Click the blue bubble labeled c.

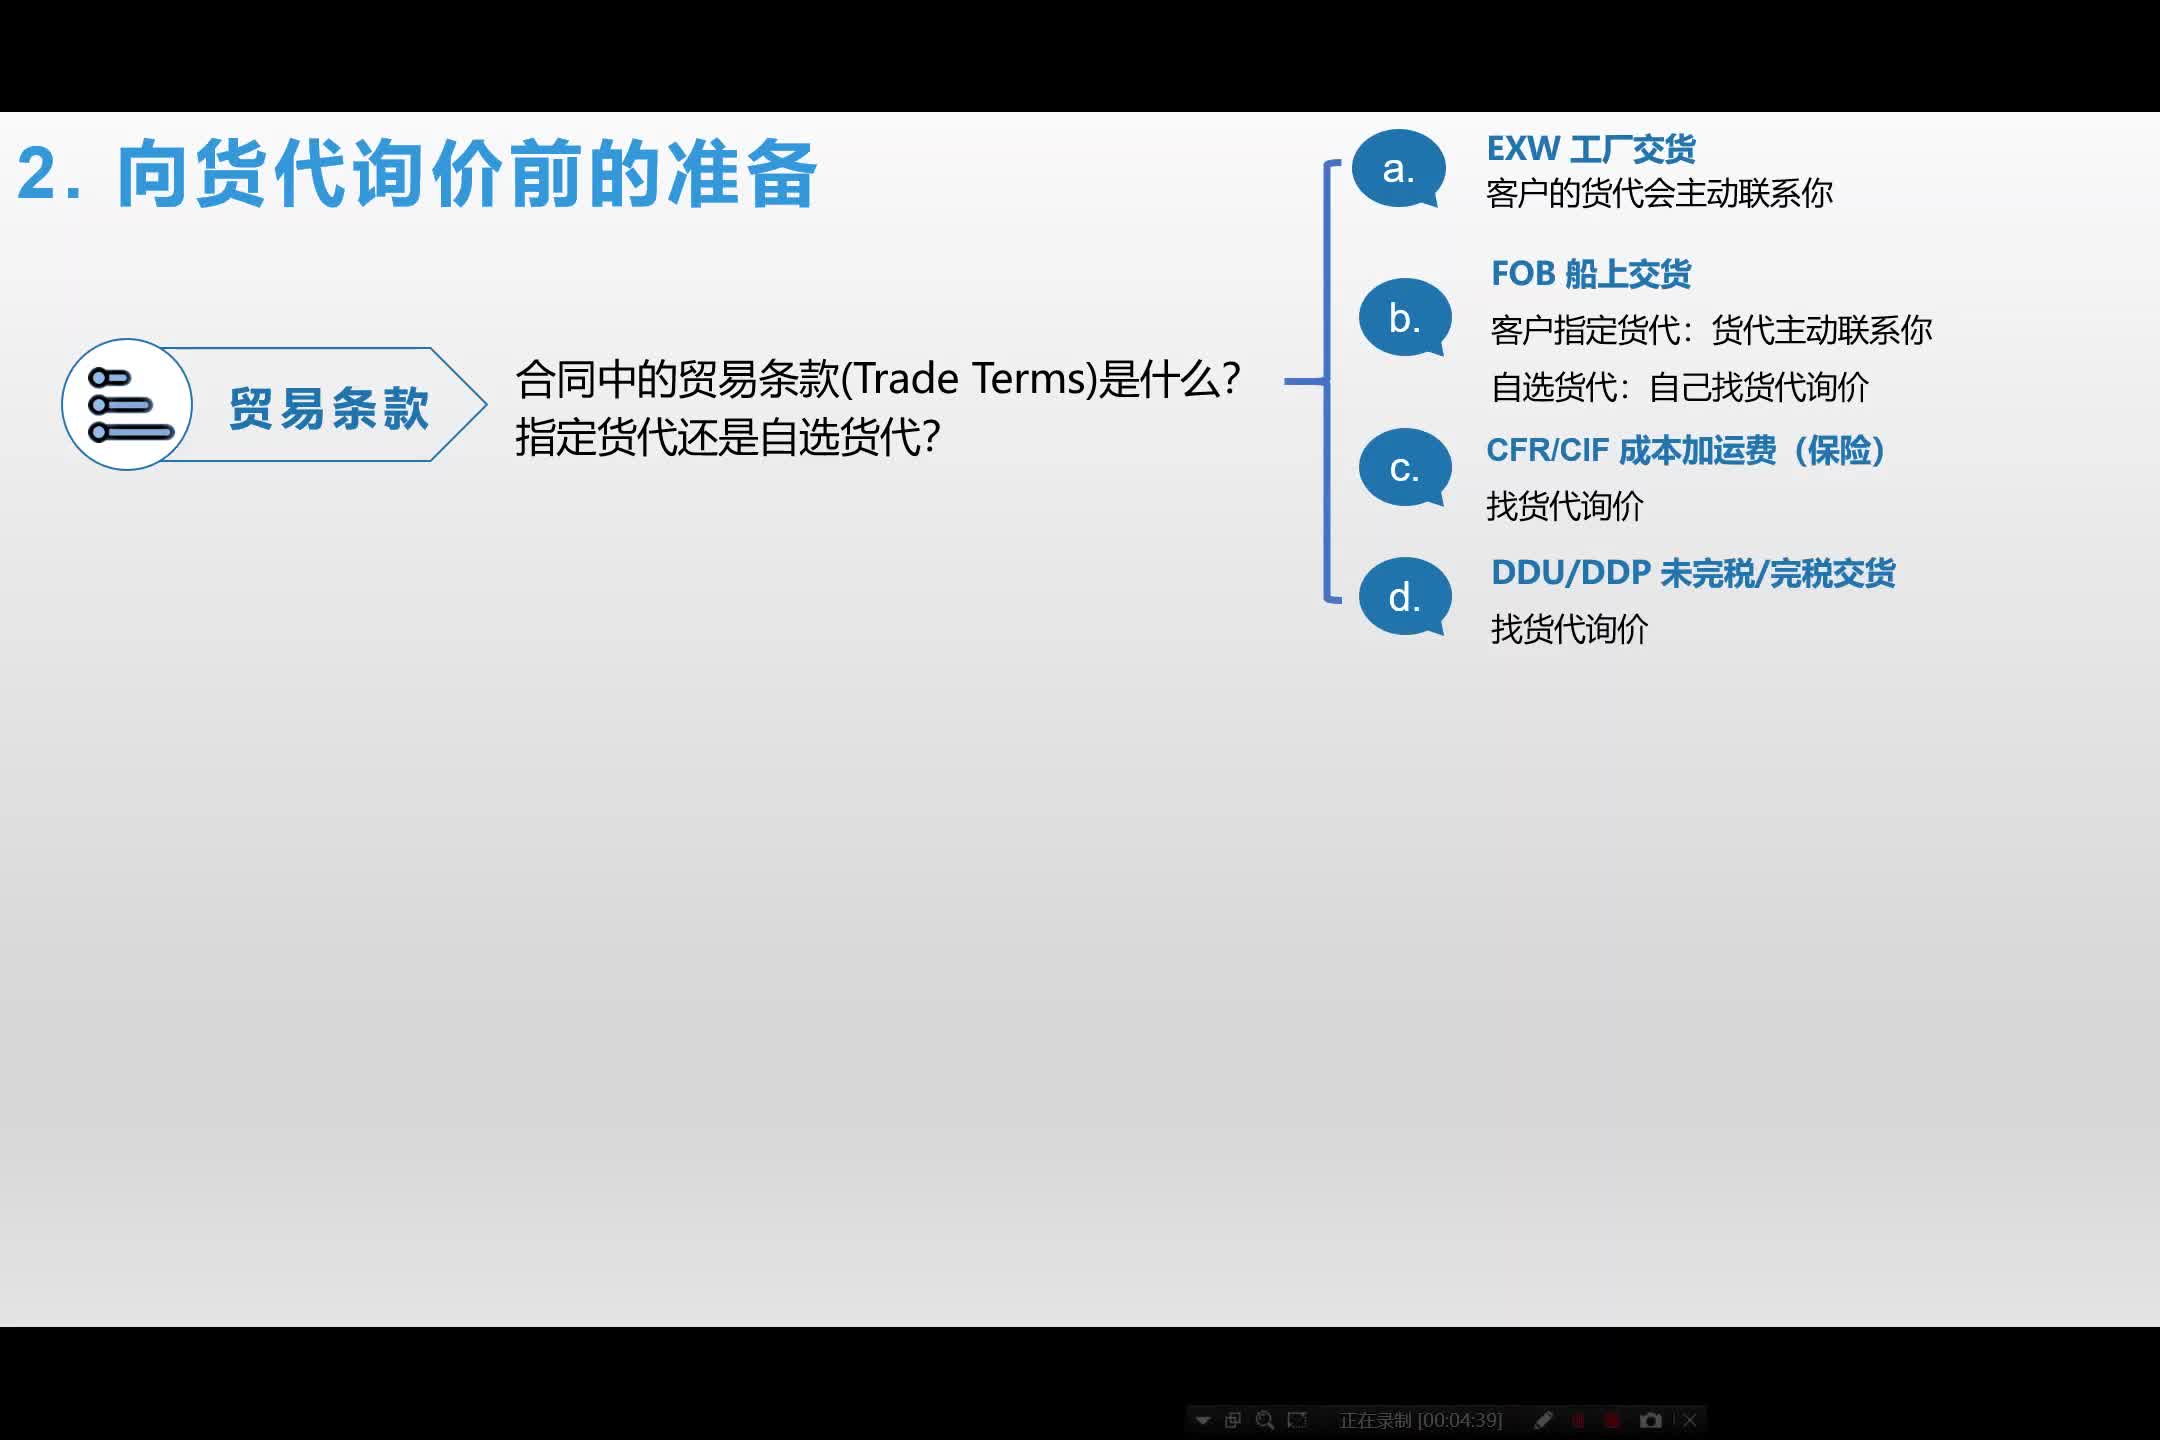pos(1405,467)
